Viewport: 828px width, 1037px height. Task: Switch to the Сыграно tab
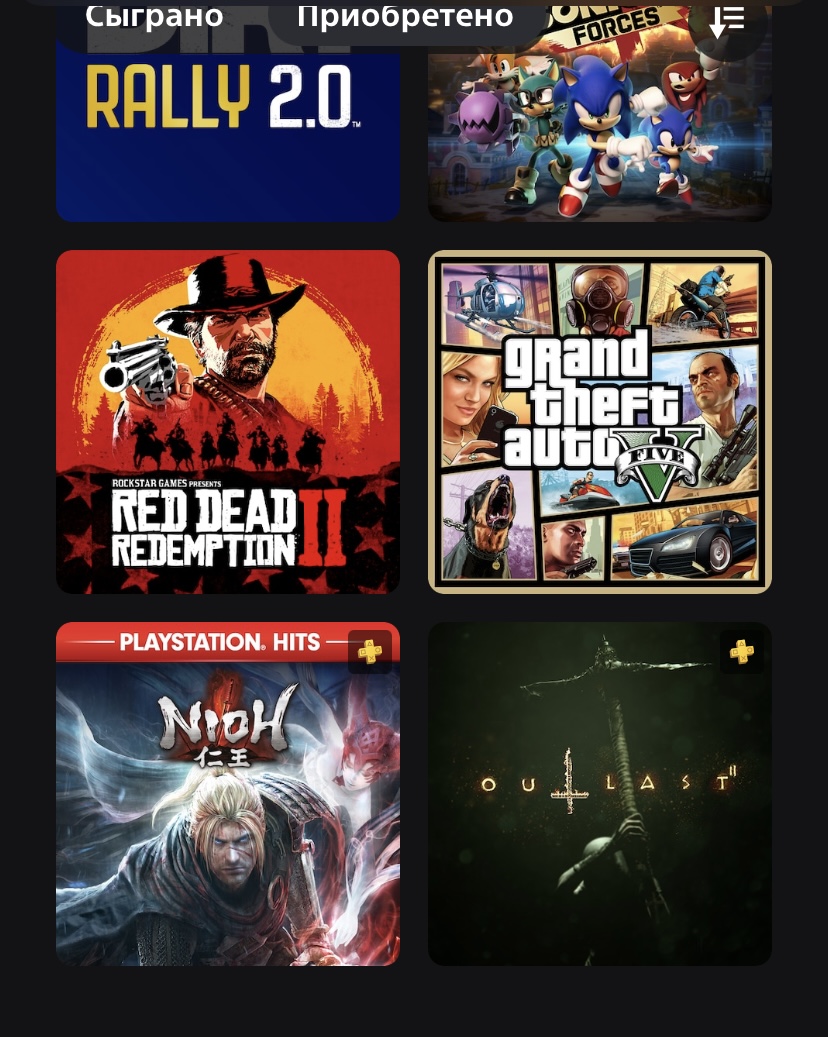point(153,17)
